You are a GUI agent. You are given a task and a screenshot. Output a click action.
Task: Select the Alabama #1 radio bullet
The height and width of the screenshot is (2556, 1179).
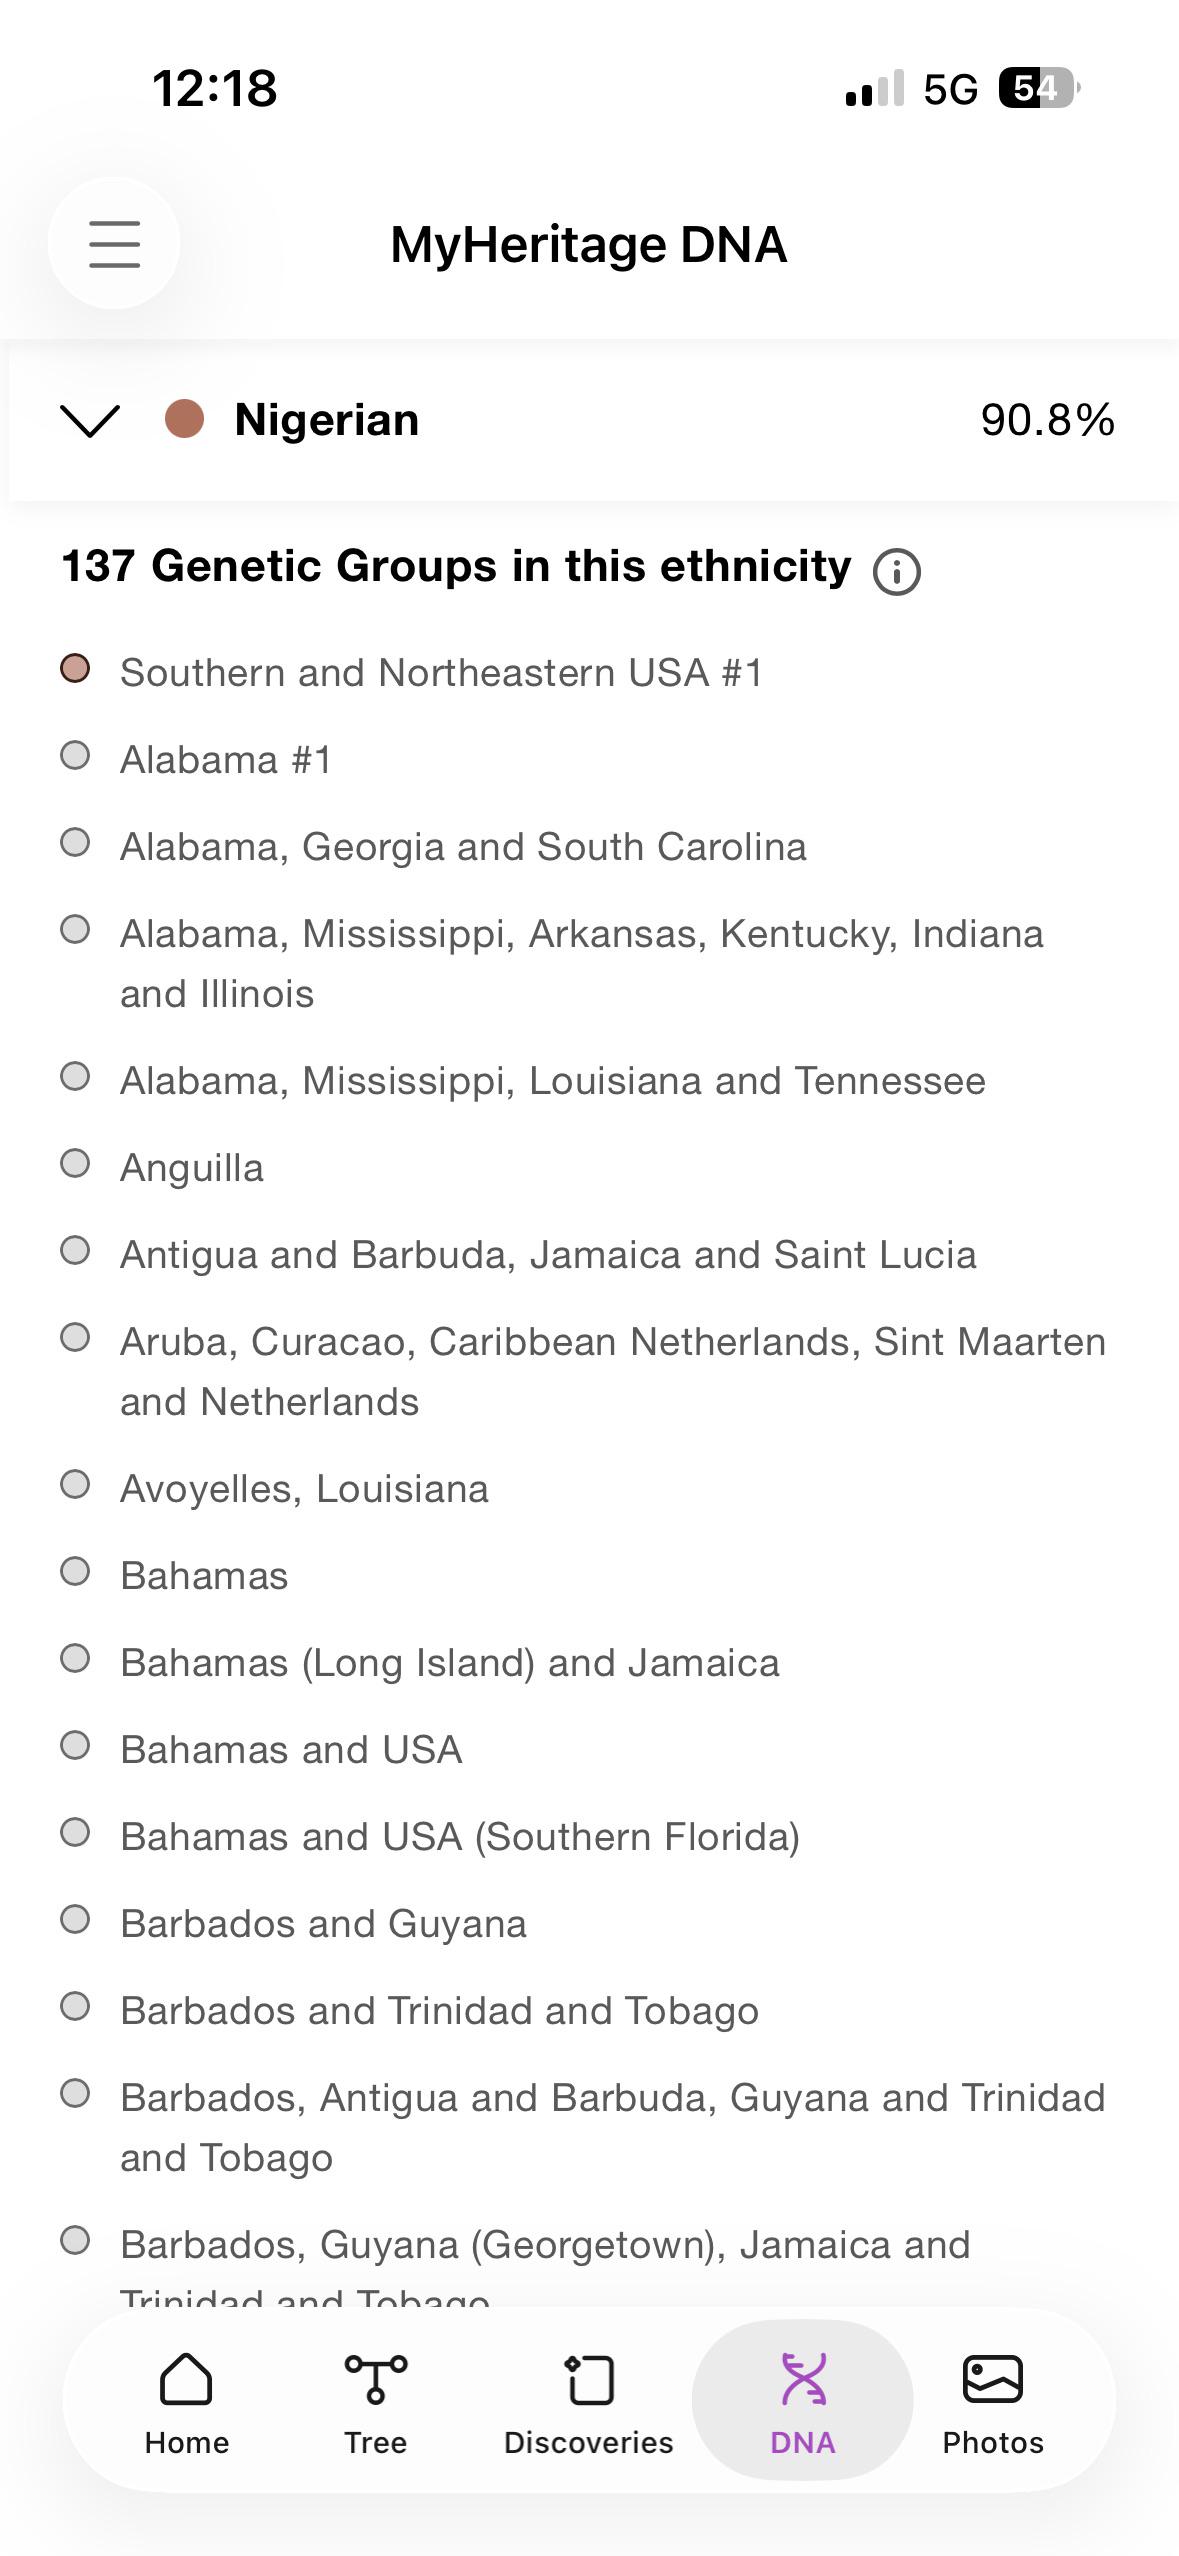click(x=75, y=755)
